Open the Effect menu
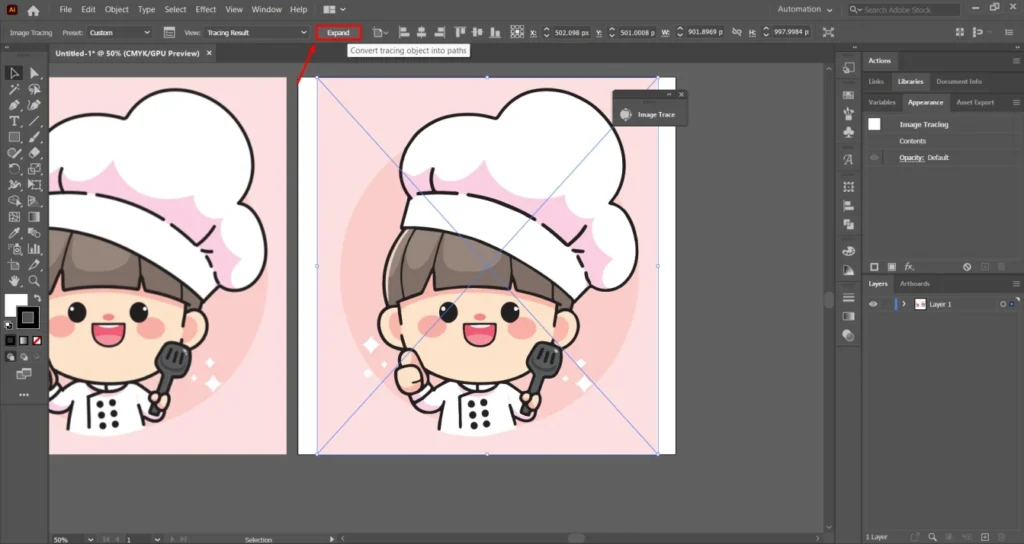Screen dimensions: 1024x544 point(206,10)
